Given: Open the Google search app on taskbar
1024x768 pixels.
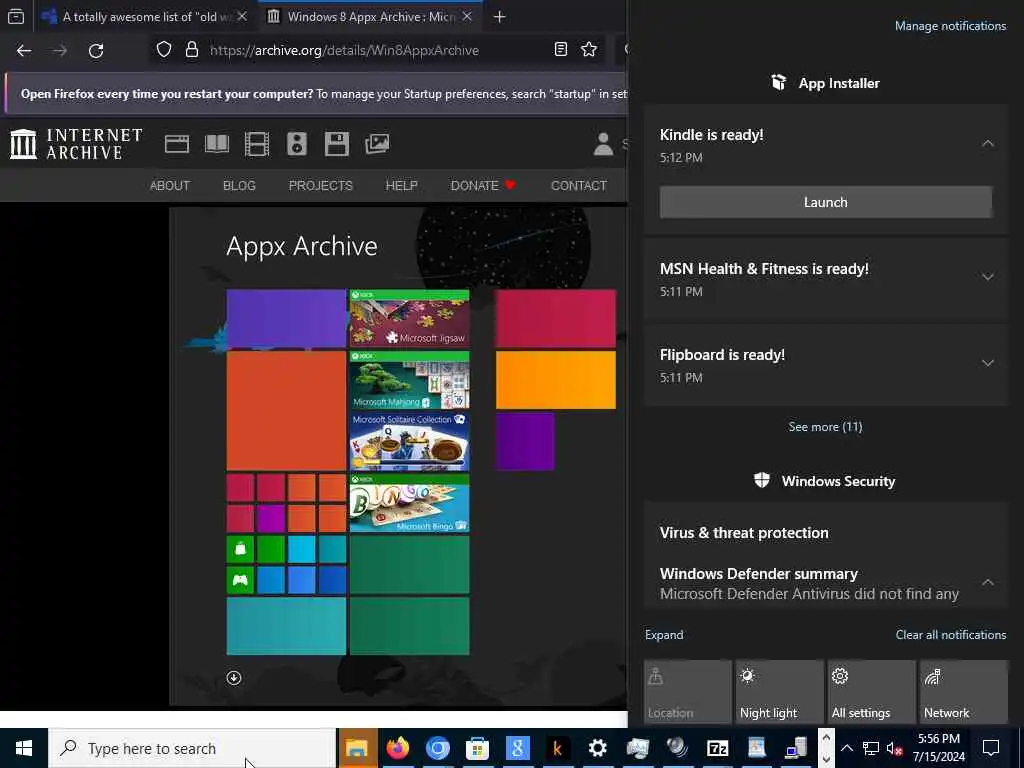Looking at the screenshot, I should point(517,748).
